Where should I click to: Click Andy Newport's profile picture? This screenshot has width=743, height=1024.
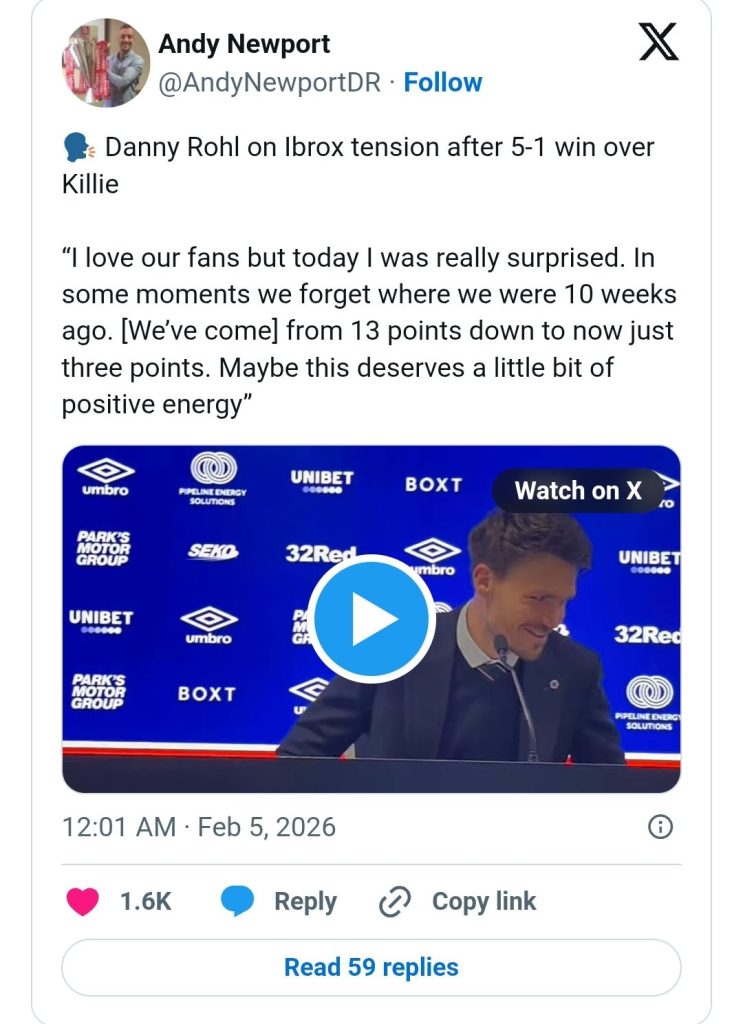click(105, 62)
